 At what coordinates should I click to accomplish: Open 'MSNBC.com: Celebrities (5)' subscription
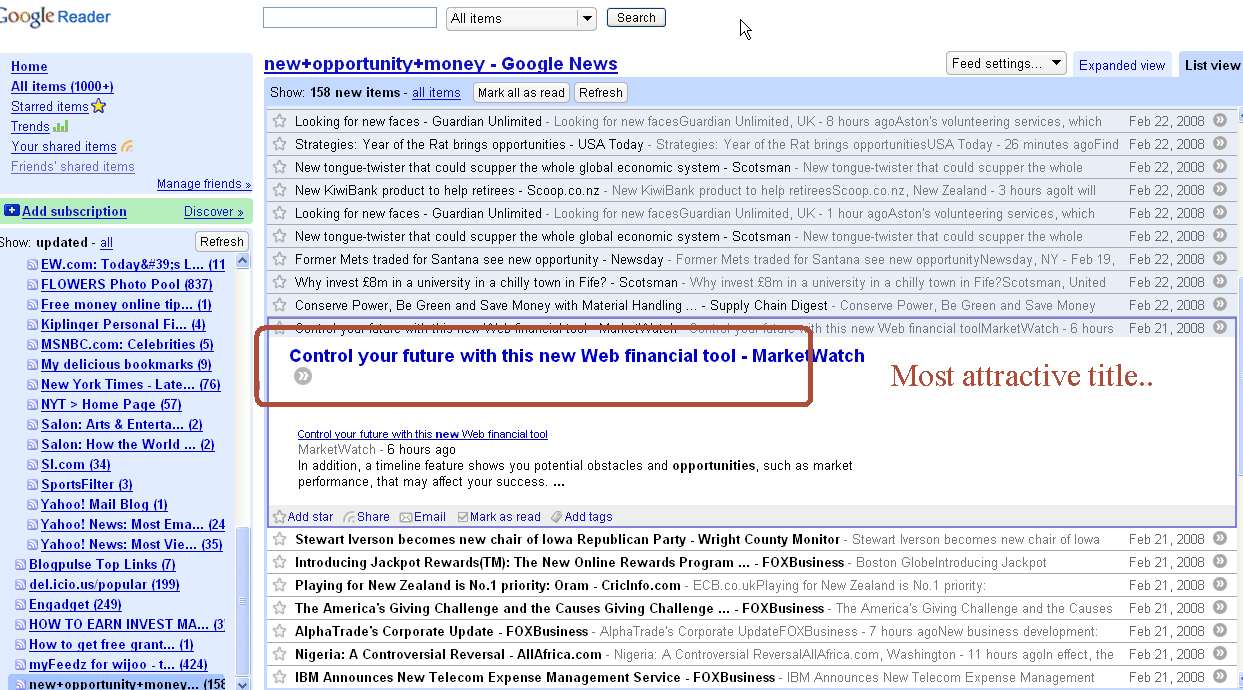[x=127, y=344]
